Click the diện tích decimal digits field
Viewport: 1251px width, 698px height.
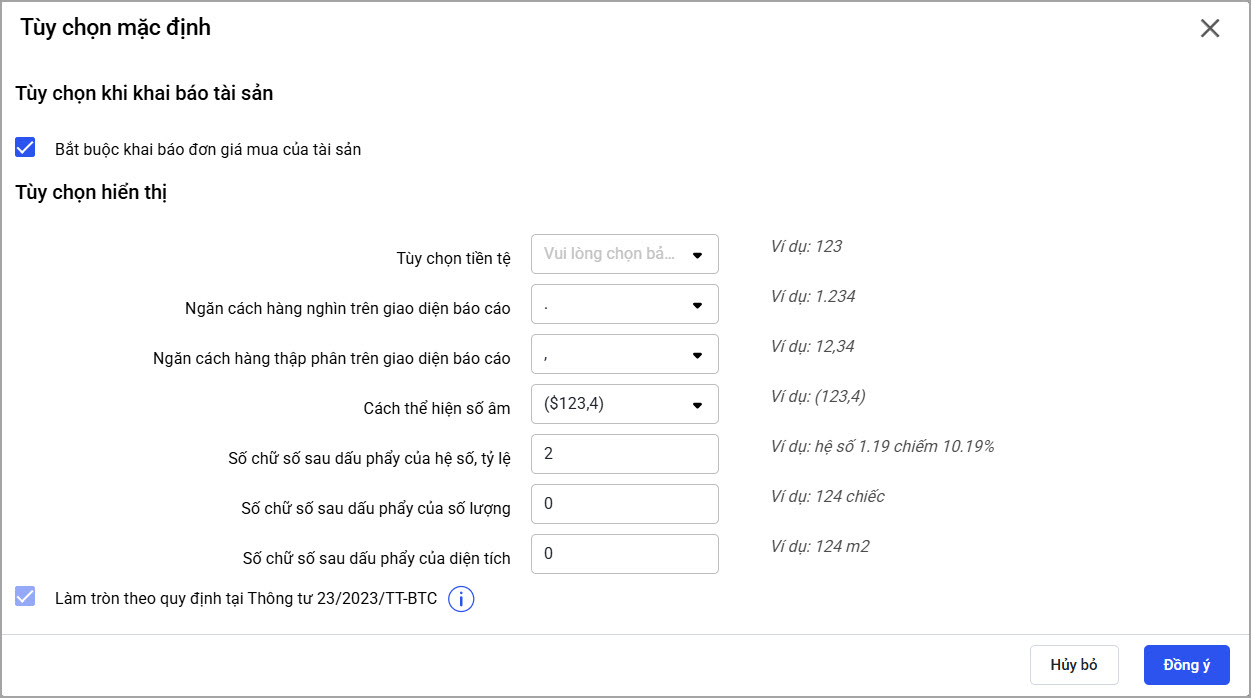point(624,554)
